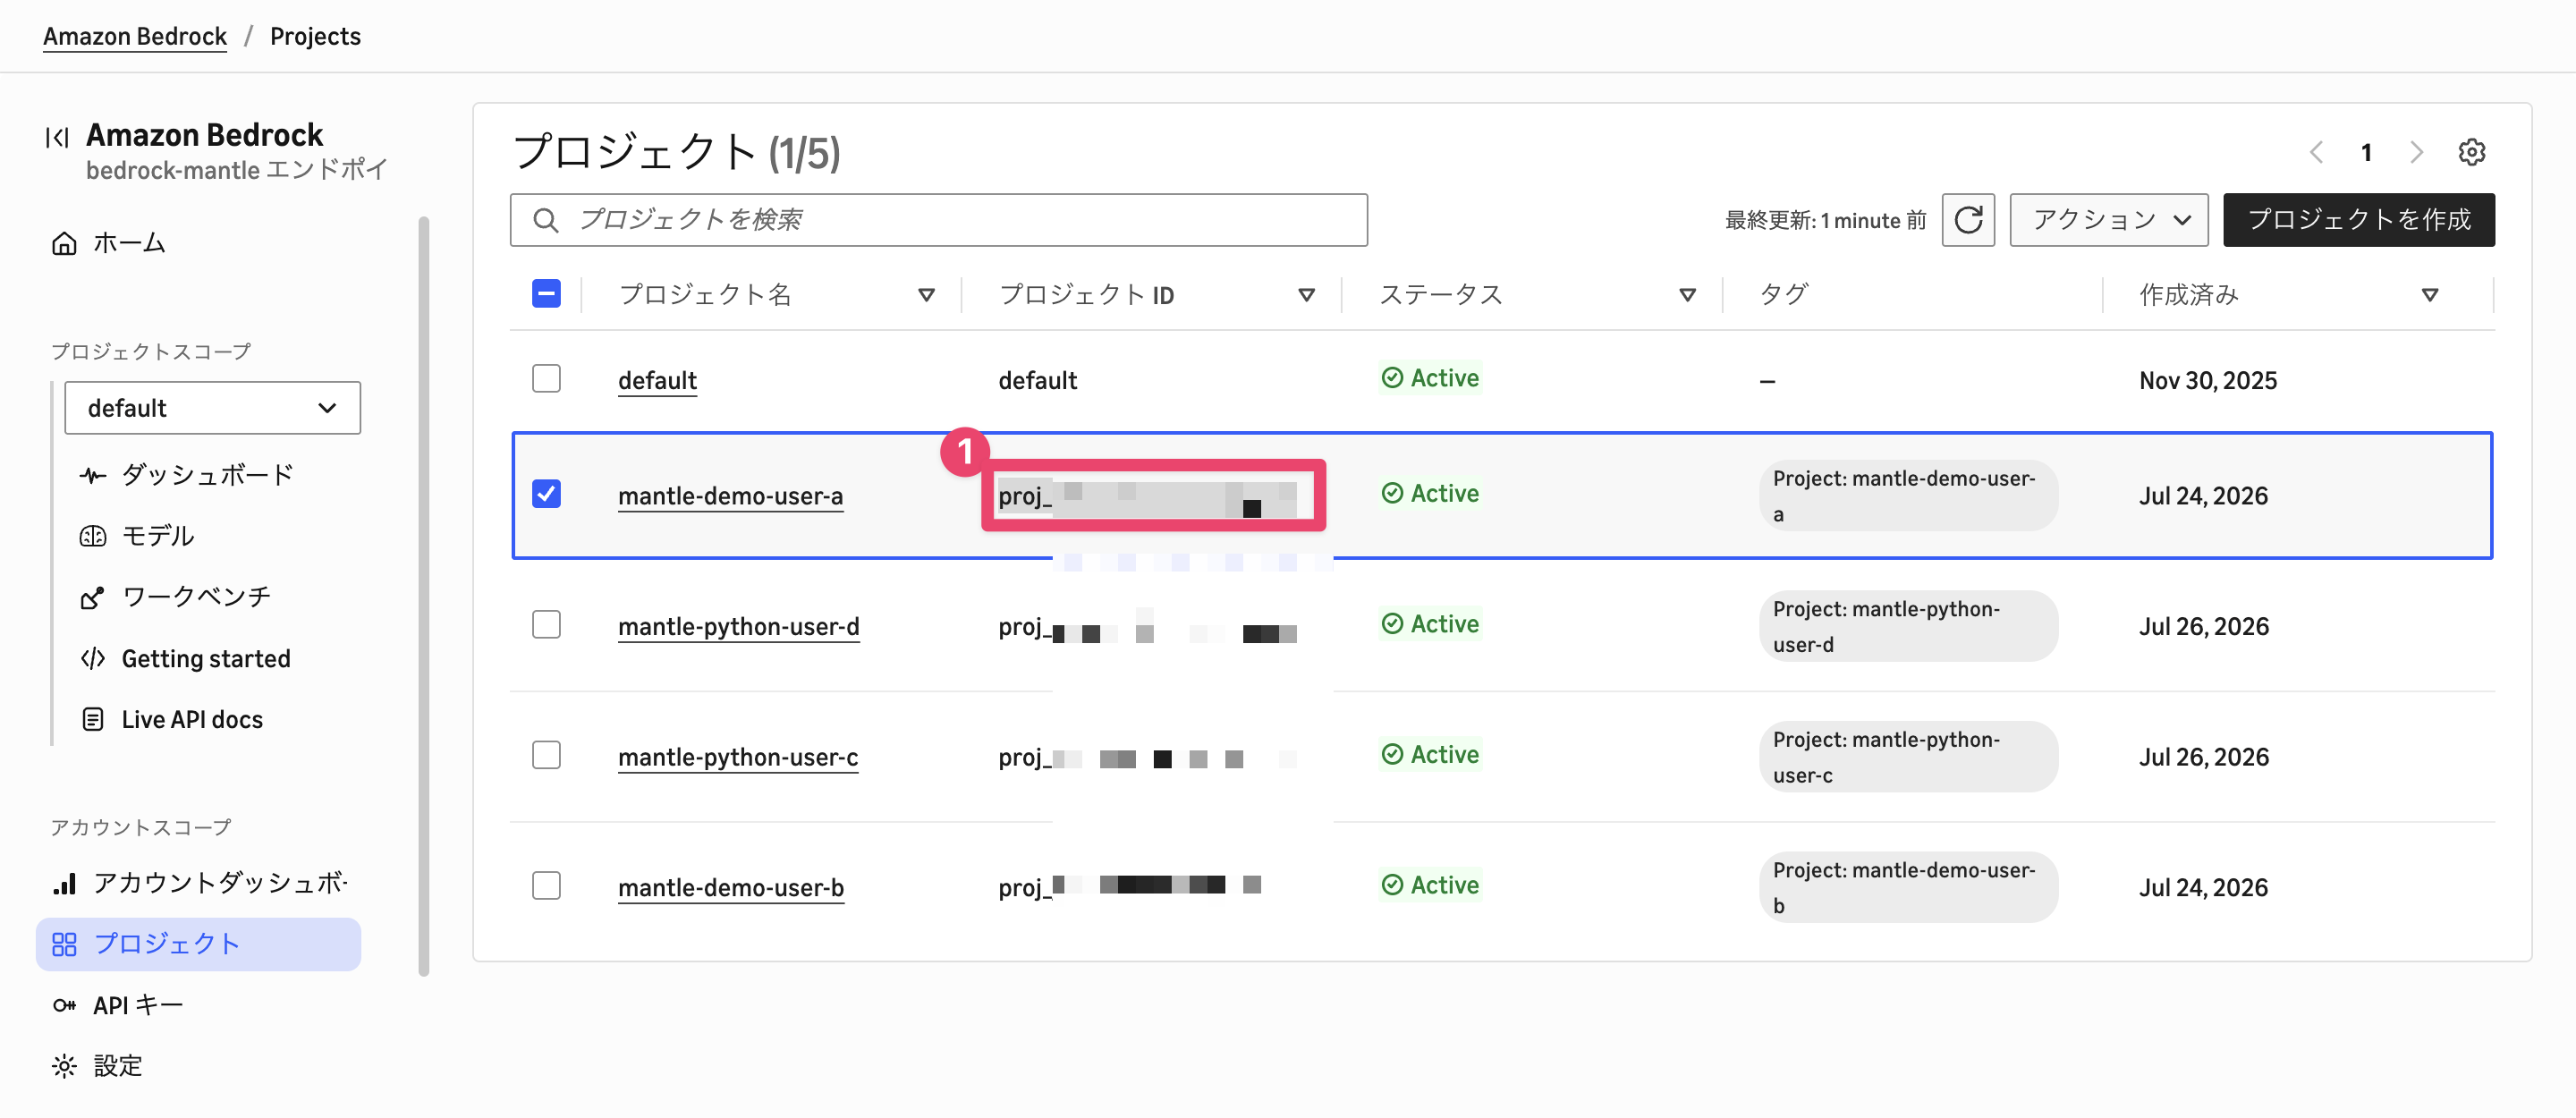This screenshot has height=1118, width=2576.
Task: Click the Getting started code icon
Action: click(x=93, y=659)
